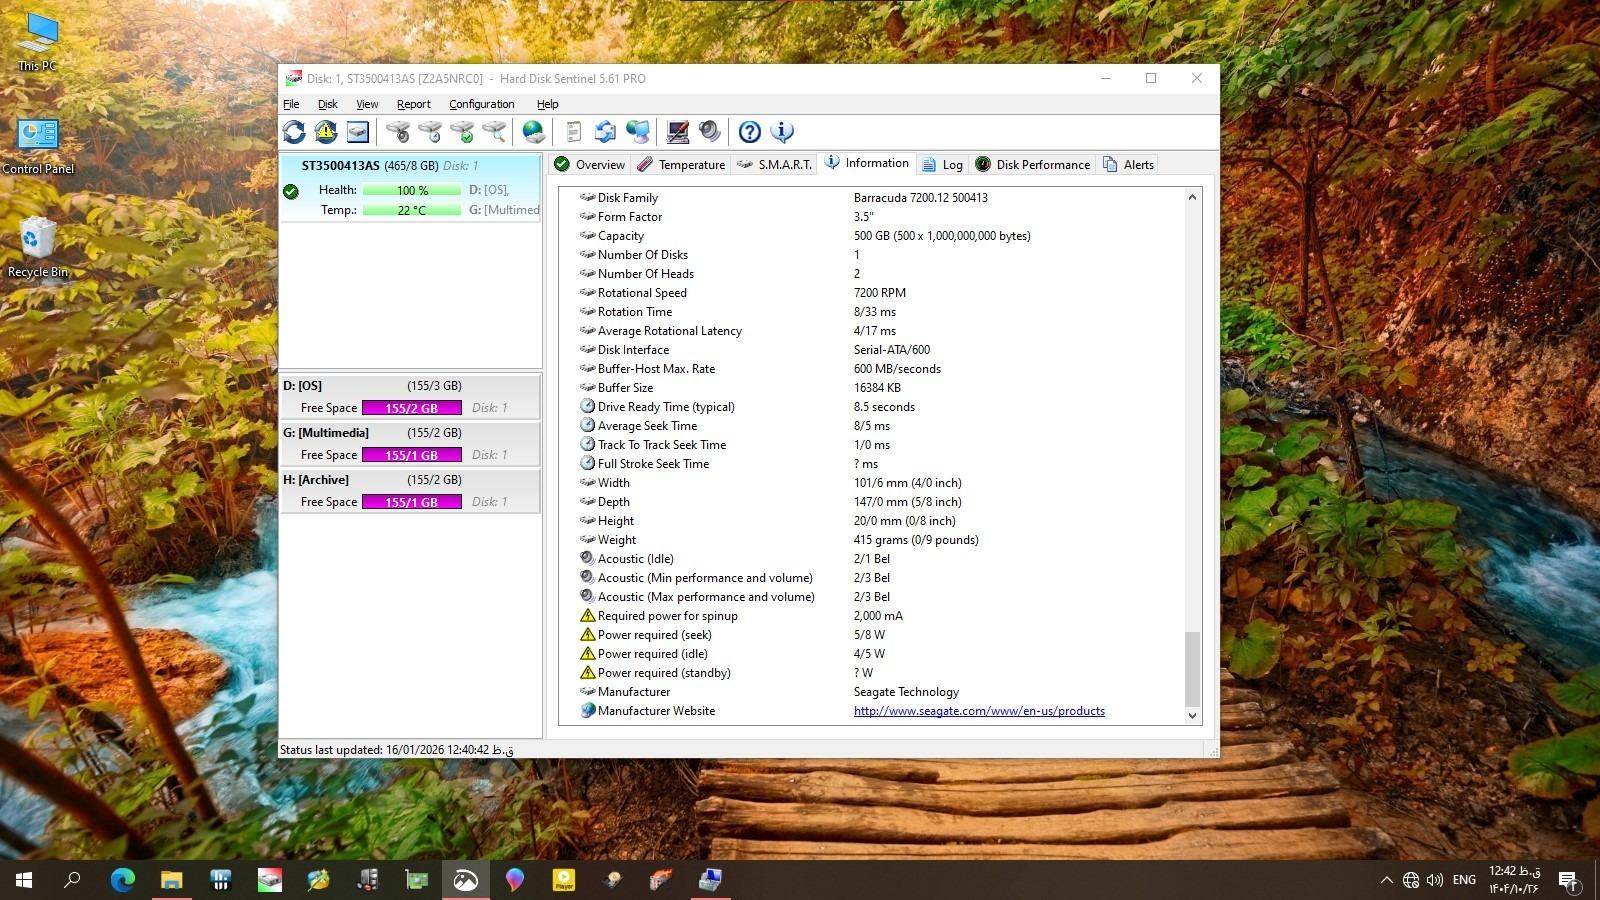Click the disk with stethoscope test icon
The height and width of the screenshot is (900, 1600).
(x=398, y=132)
